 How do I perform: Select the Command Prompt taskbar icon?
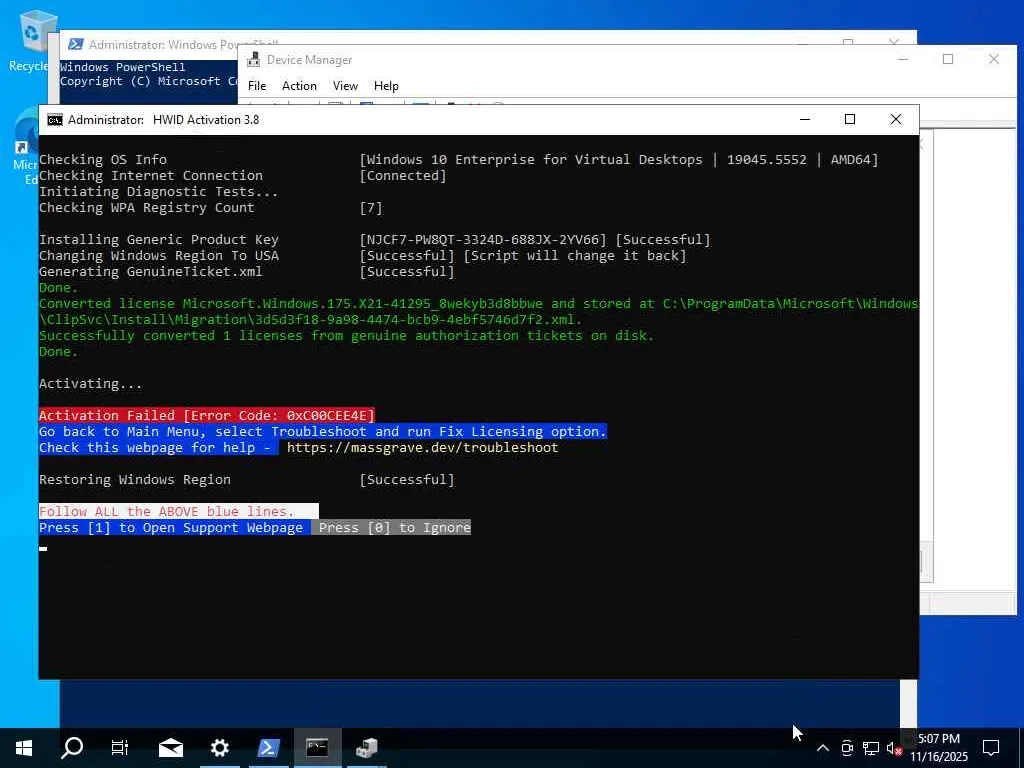coord(317,748)
